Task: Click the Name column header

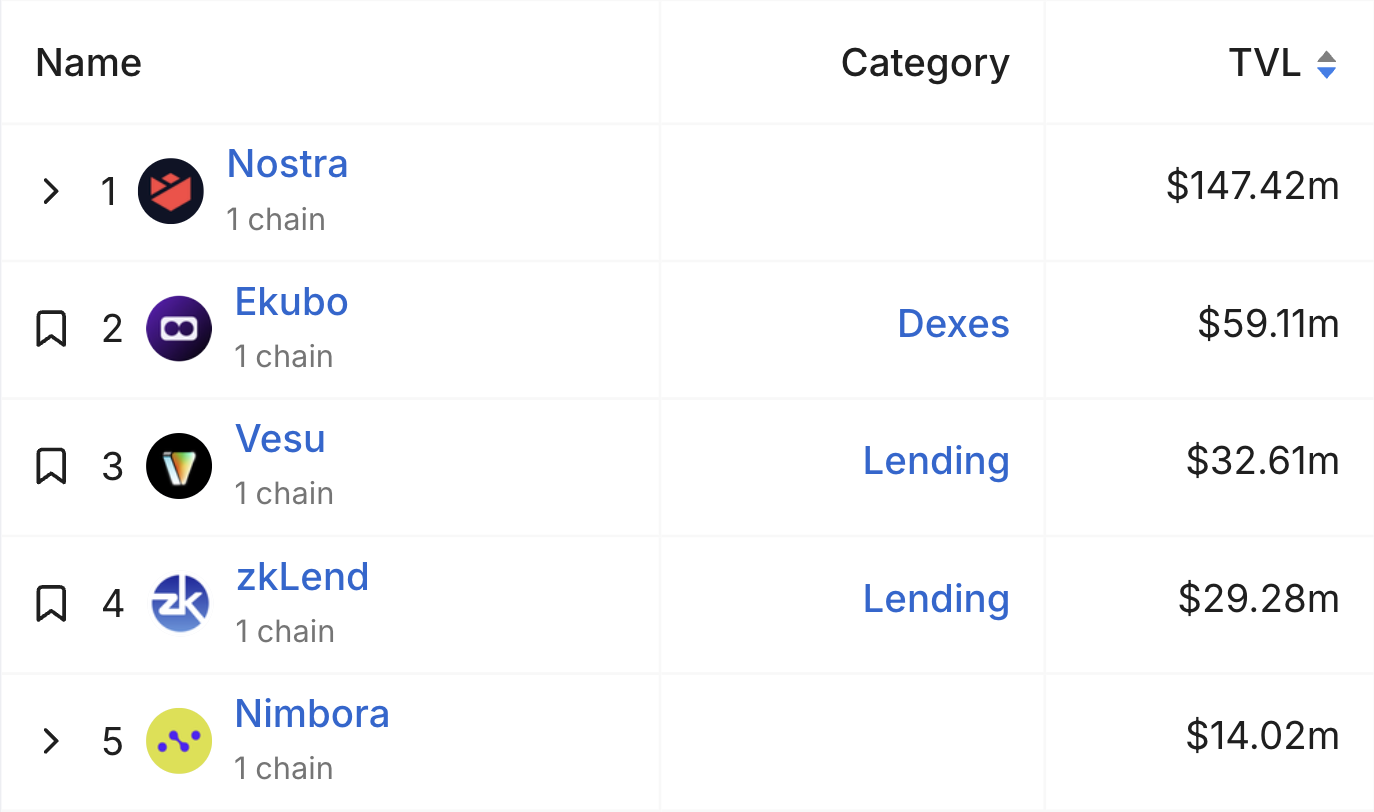Action: click(89, 63)
